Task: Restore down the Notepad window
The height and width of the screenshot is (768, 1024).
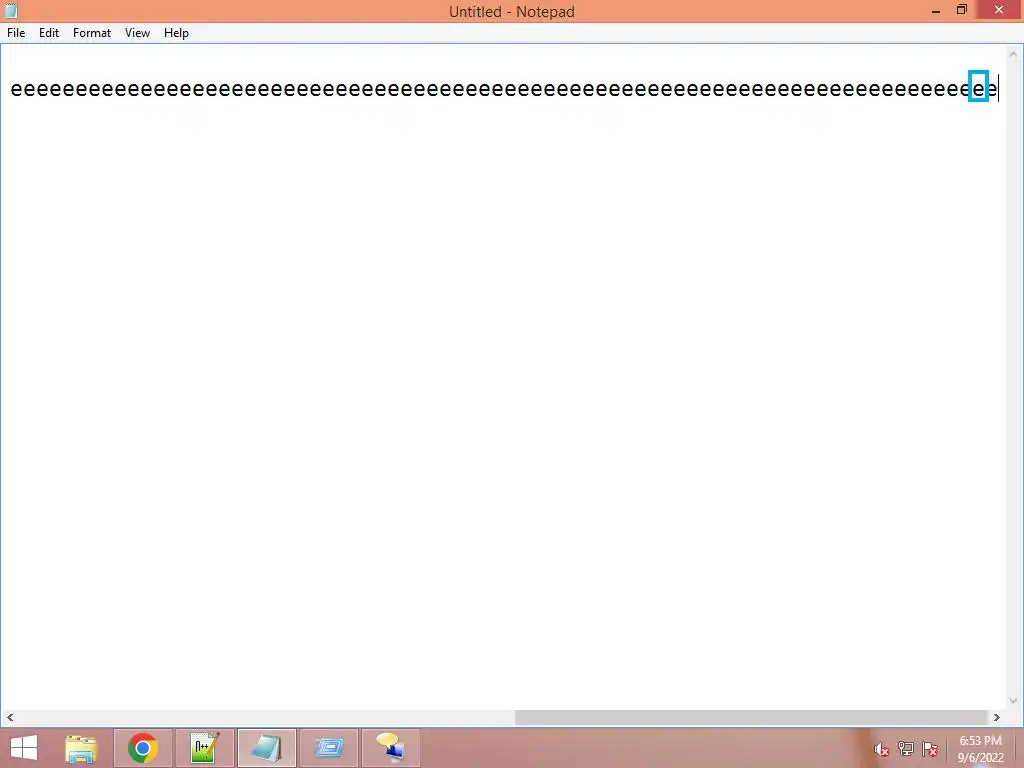Action: [x=961, y=10]
